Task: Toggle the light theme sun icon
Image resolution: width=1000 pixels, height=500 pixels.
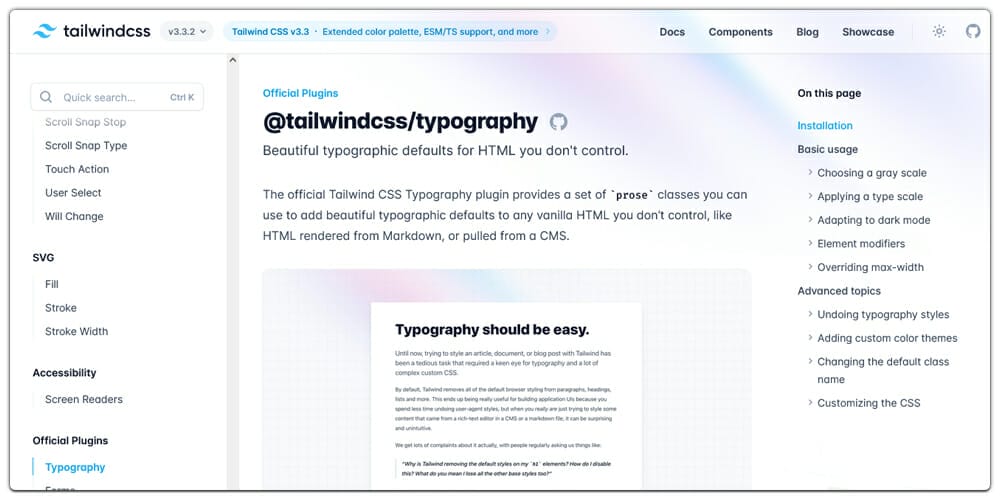Action: 939,31
